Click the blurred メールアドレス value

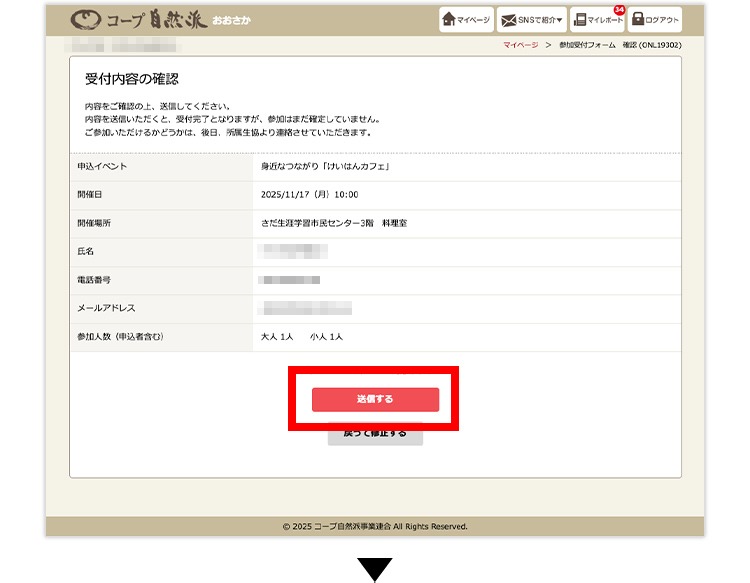[x=303, y=308]
